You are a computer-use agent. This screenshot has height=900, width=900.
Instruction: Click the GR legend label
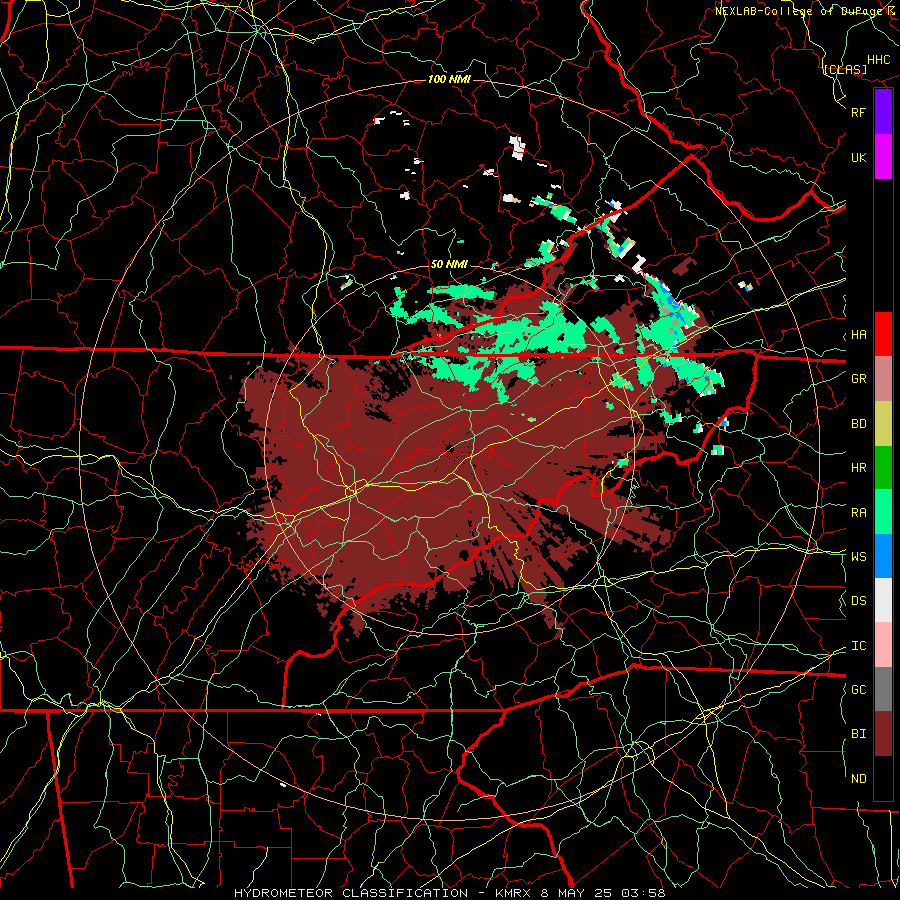pyautogui.click(x=859, y=379)
